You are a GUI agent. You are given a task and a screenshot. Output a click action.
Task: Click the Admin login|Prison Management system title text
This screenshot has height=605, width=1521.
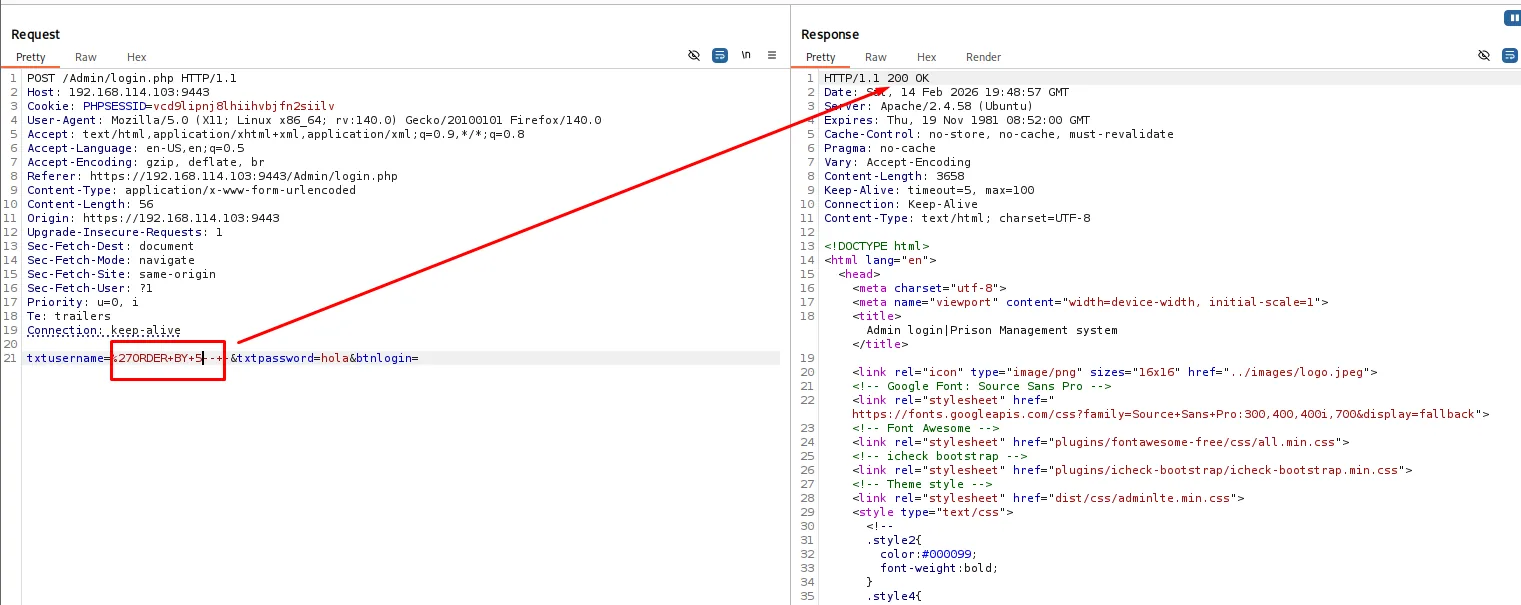click(992, 330)
